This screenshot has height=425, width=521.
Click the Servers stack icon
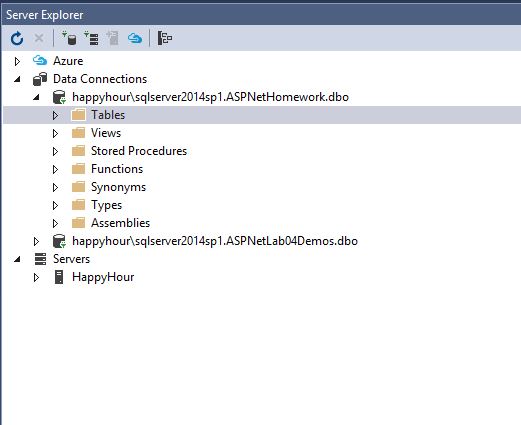tap(40, 259)
